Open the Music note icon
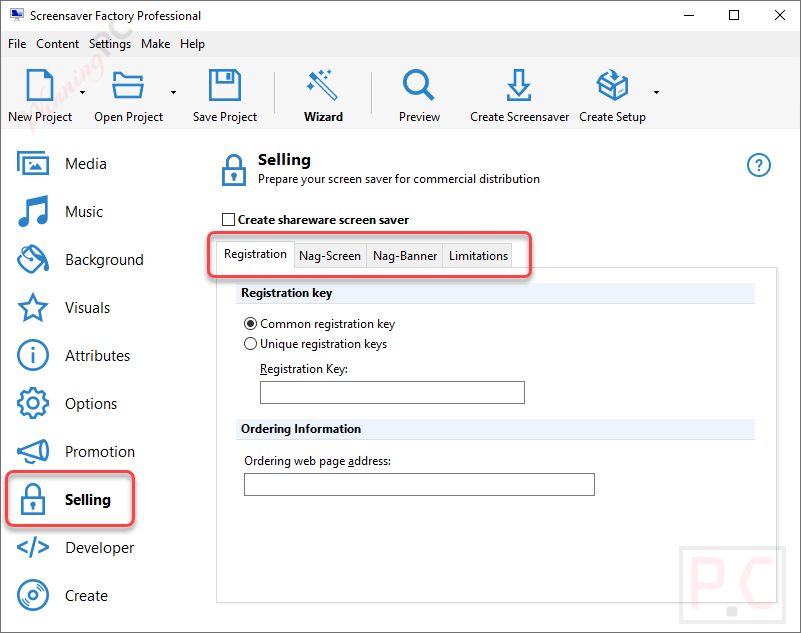 click(x=33, y=211)
